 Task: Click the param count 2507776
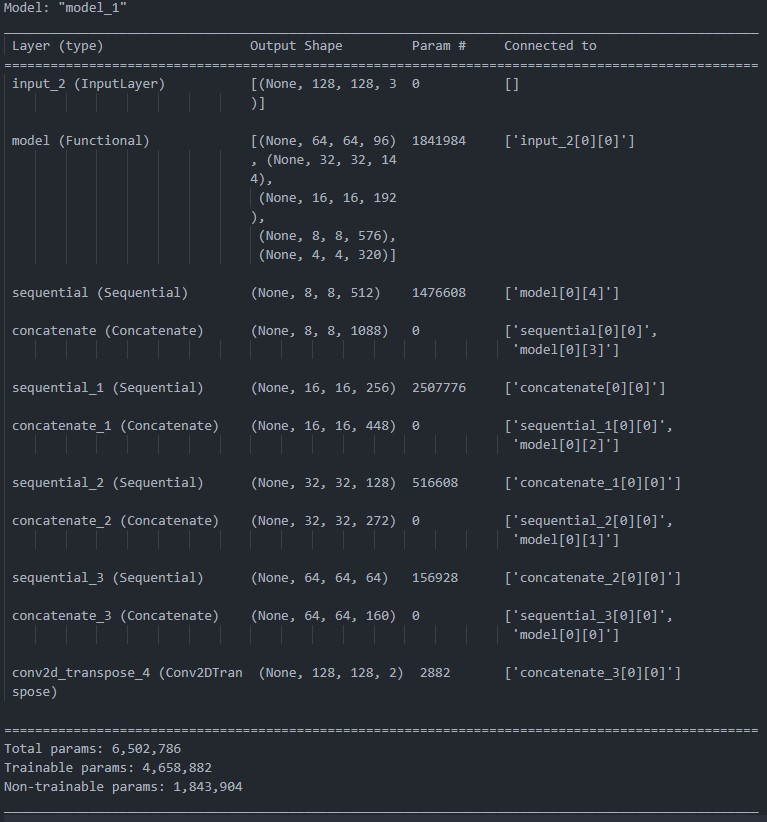[x=439, y=388]
